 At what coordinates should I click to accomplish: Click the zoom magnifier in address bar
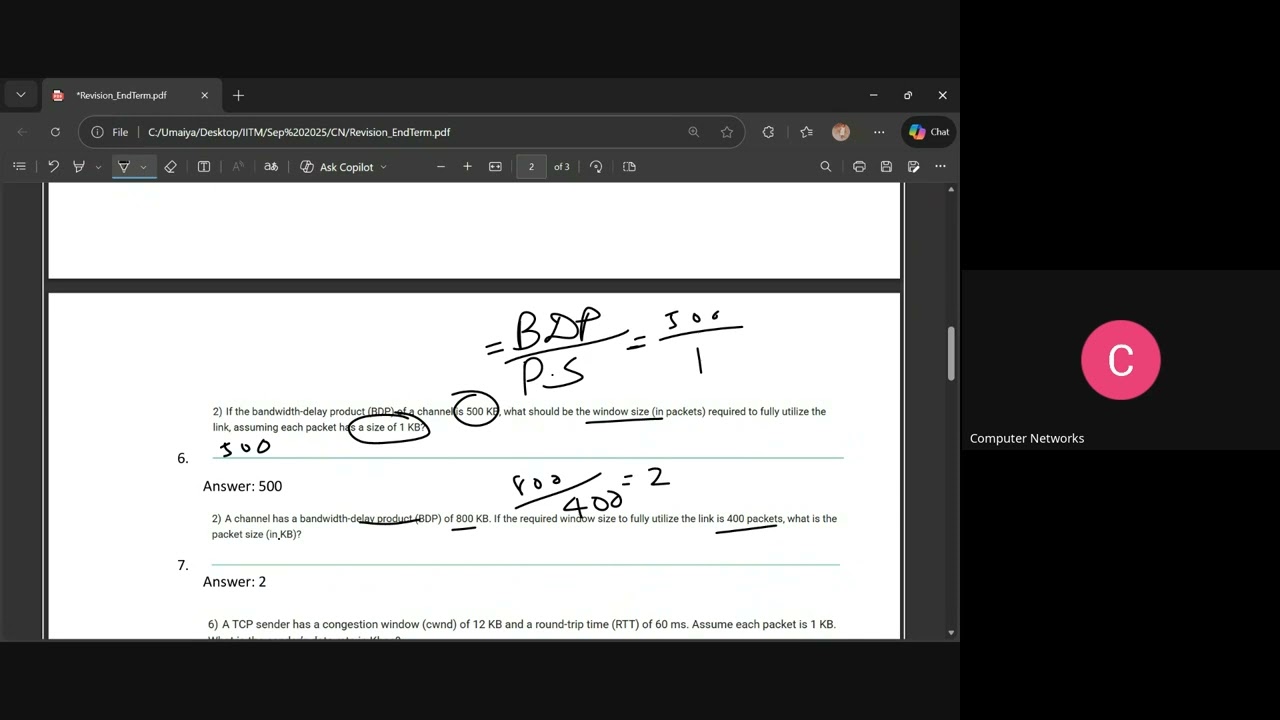pyautogui.click(x=694, y=132)
